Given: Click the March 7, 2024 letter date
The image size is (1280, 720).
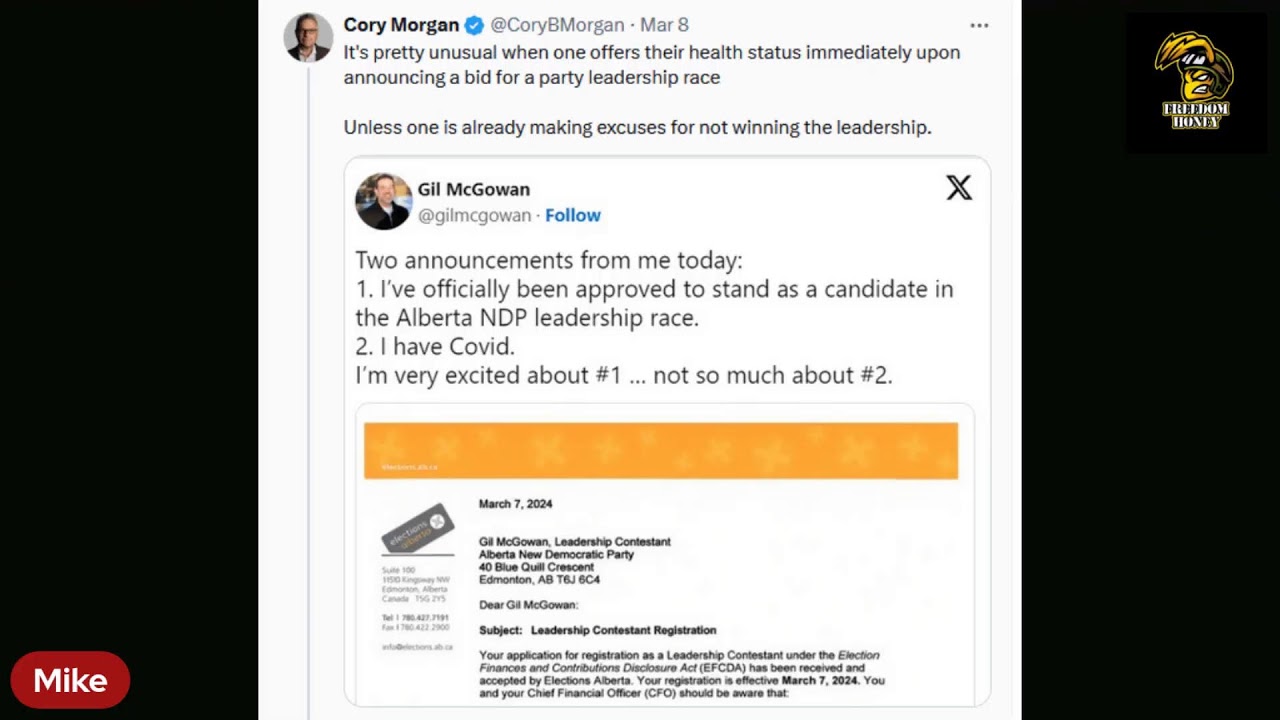Looking at the screenshot, I should click(515, 504).
